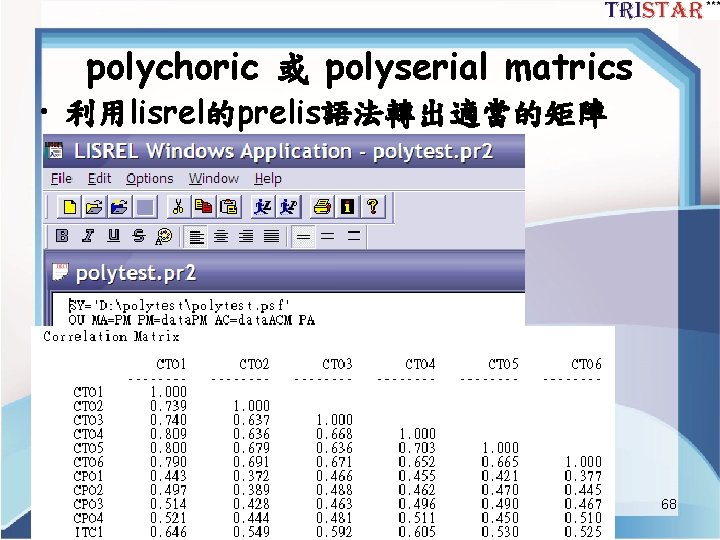This screenshot has width=720, height=540.
Task: Open the Window menu
Action: [214, 178]
